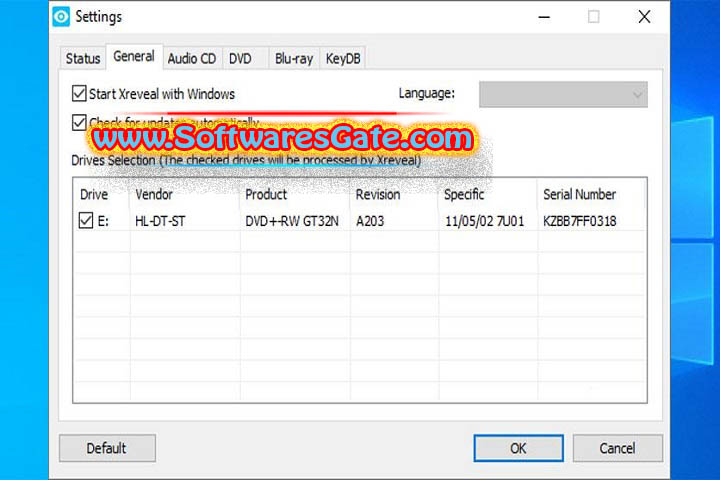The width and height of the screenshot is (720, 480).
Task: Open the Blu-ray tab
Action: 294,59
